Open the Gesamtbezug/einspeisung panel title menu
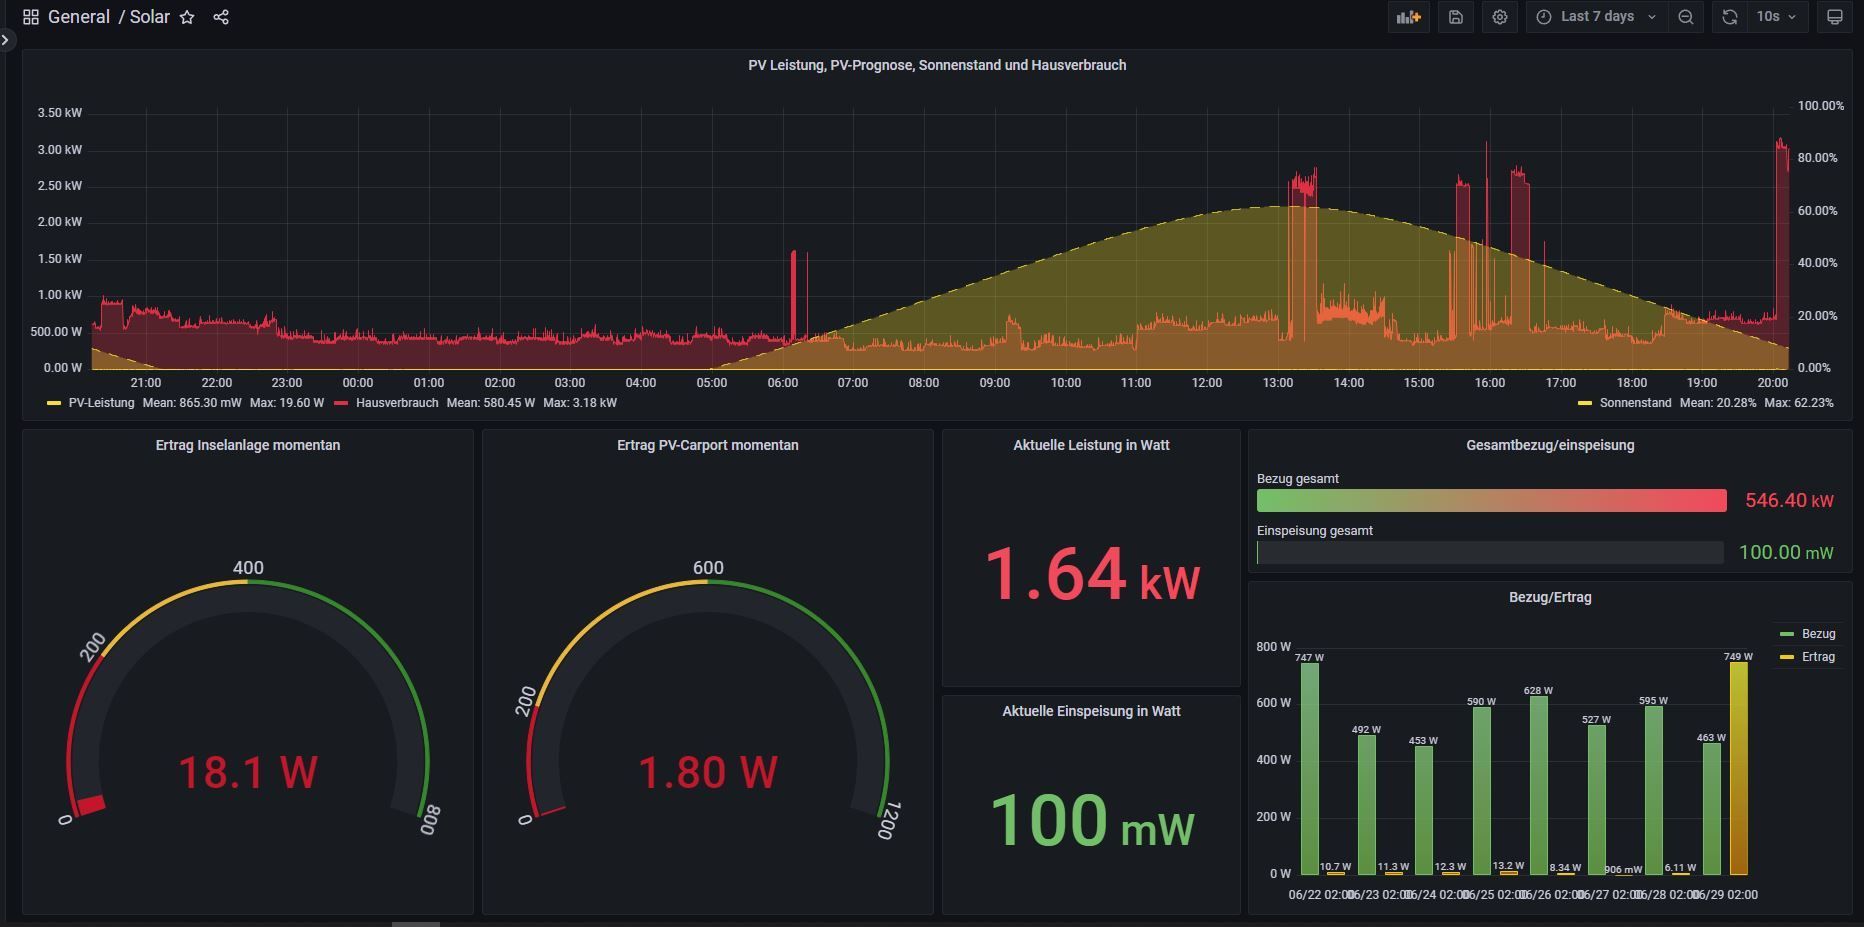The width and height of the screenshot is (1864, 927). pos(1550,445)
